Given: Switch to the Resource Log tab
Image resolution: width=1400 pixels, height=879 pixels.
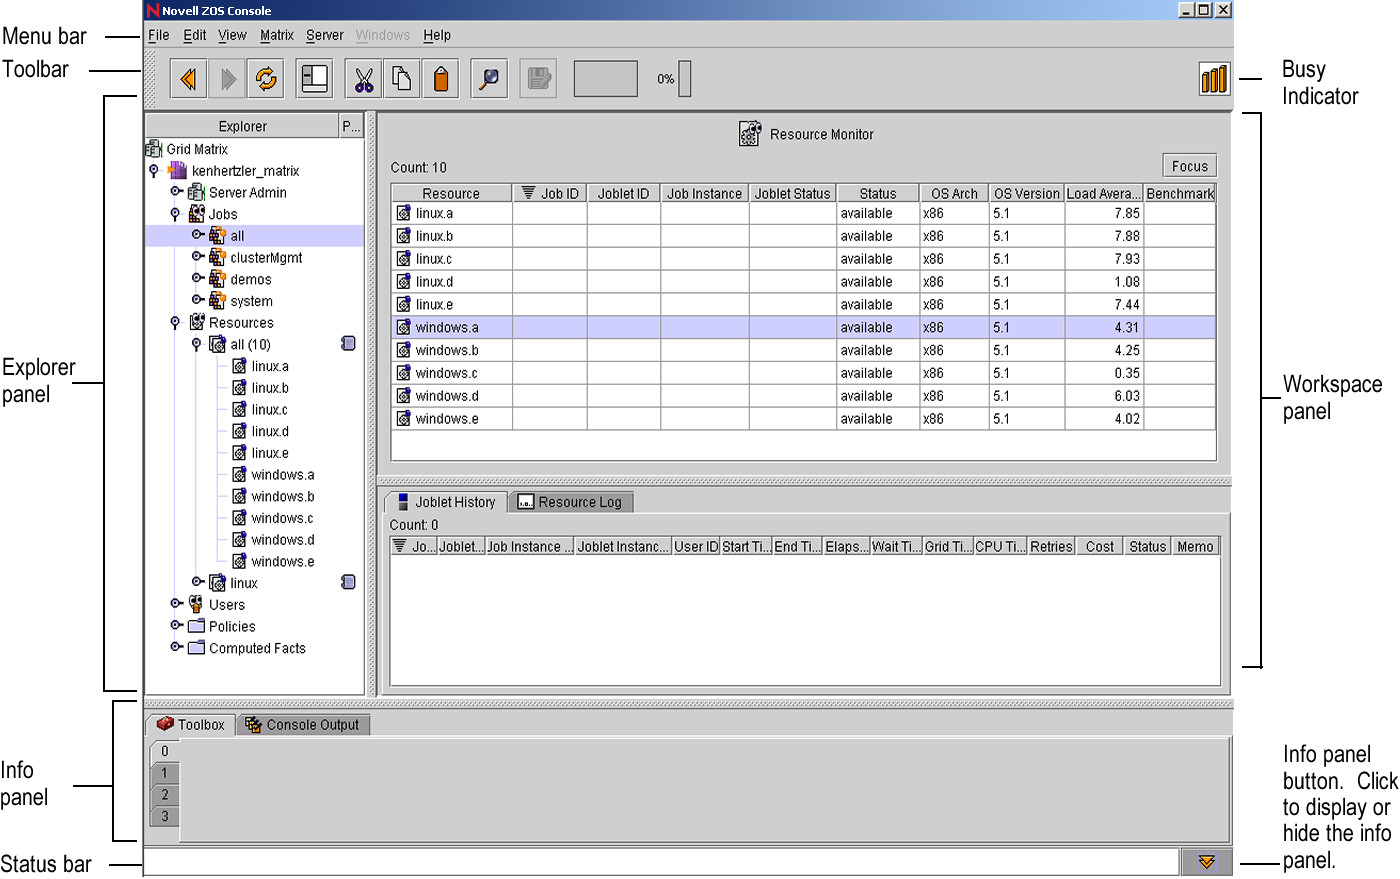Looking at the screenshot, I should click(571, 502).
